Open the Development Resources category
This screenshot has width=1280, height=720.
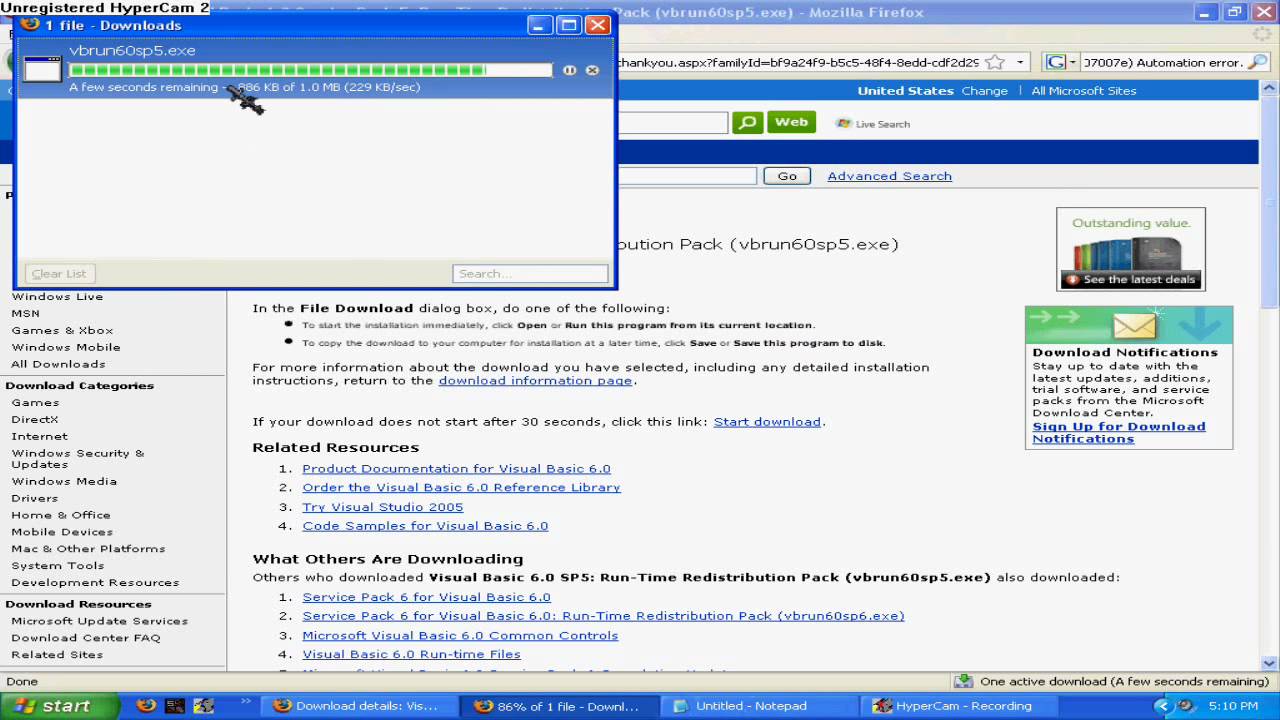point(95,583)
